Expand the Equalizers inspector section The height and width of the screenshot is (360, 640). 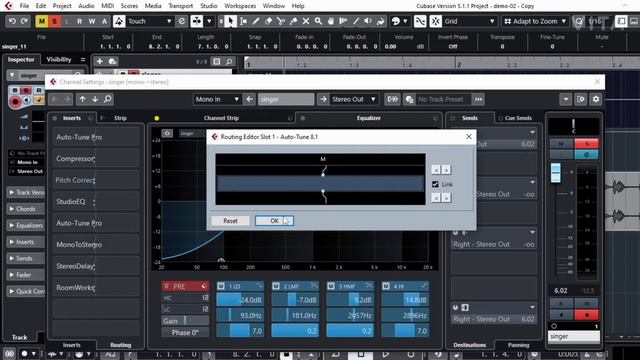[25, 225]
